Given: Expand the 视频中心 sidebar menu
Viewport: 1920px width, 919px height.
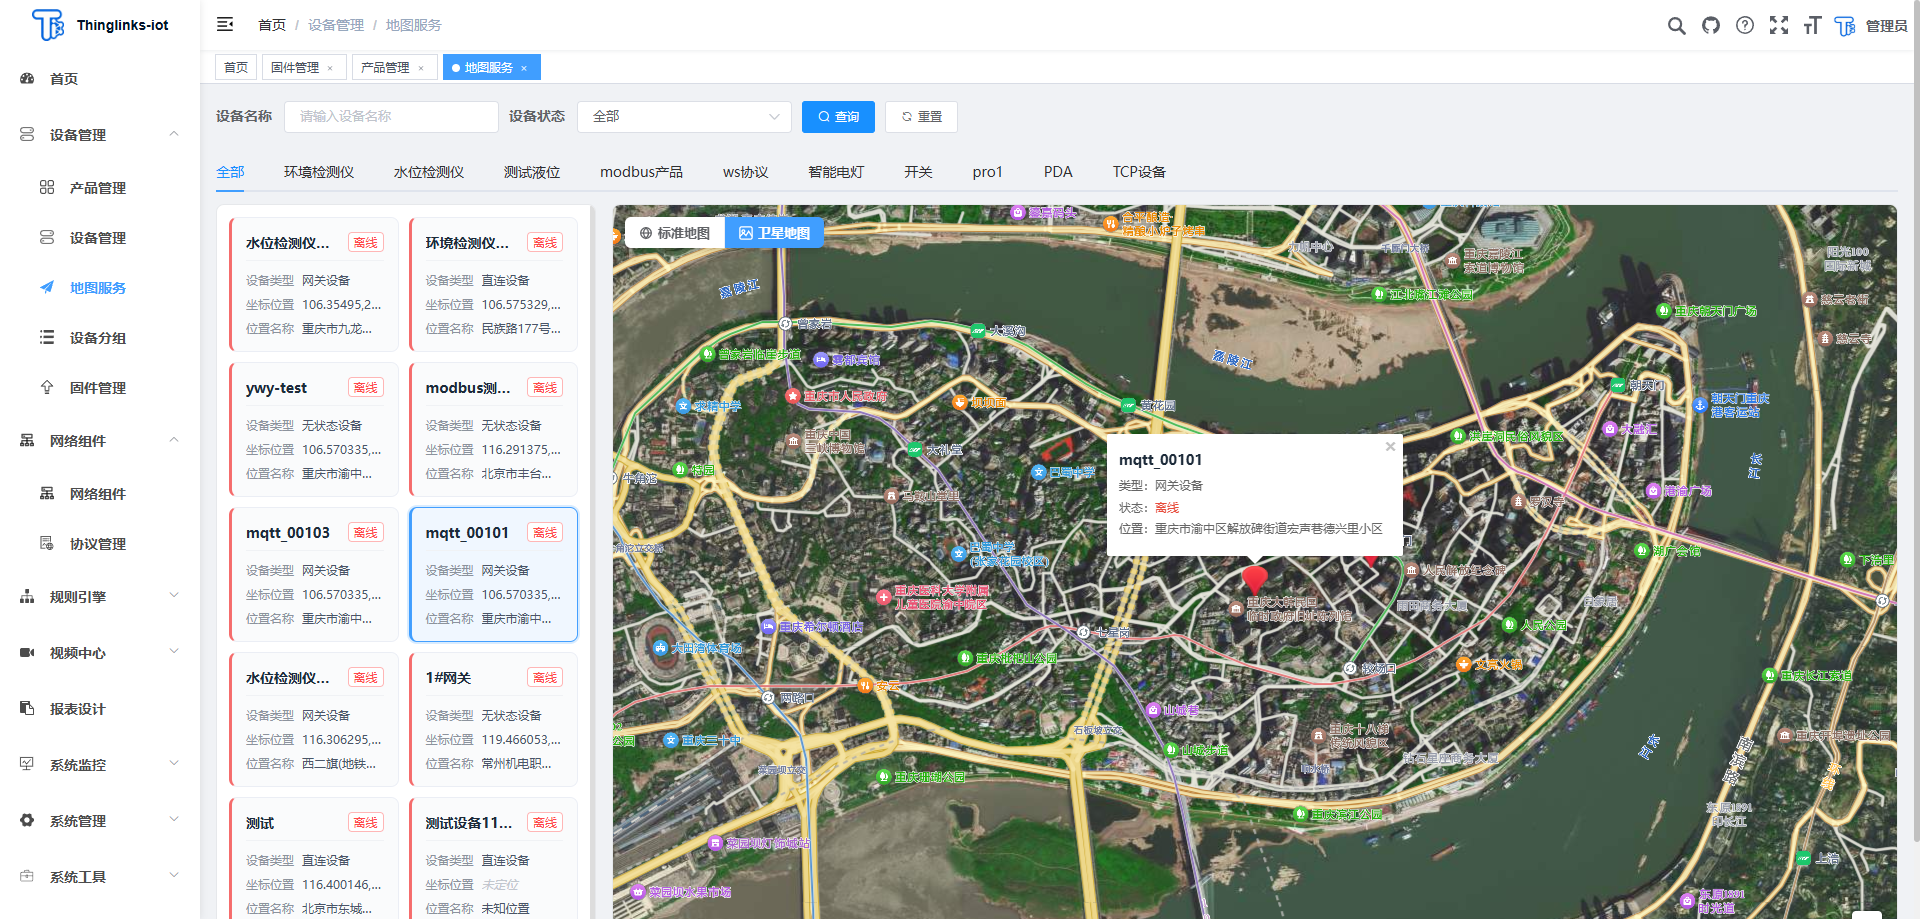Looking at the screenshot, I should [100, 653].
